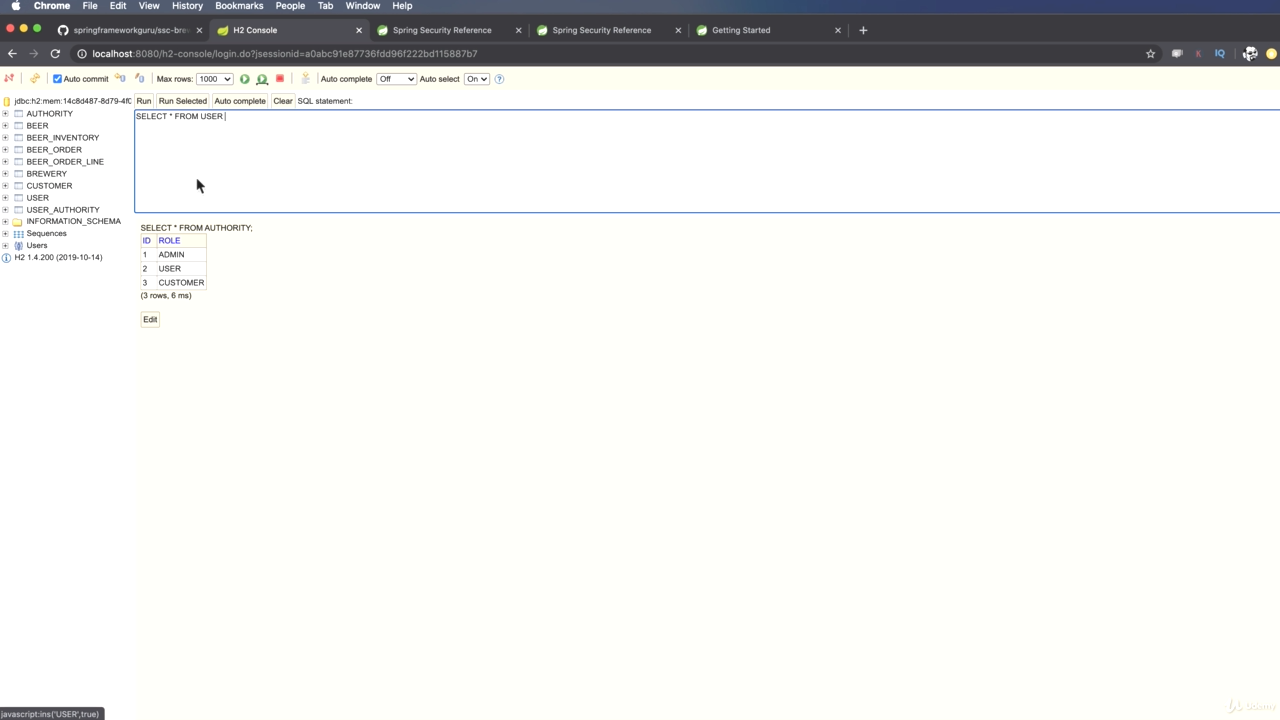Open the Auto complete Off dropdown

tap(395, 79)
